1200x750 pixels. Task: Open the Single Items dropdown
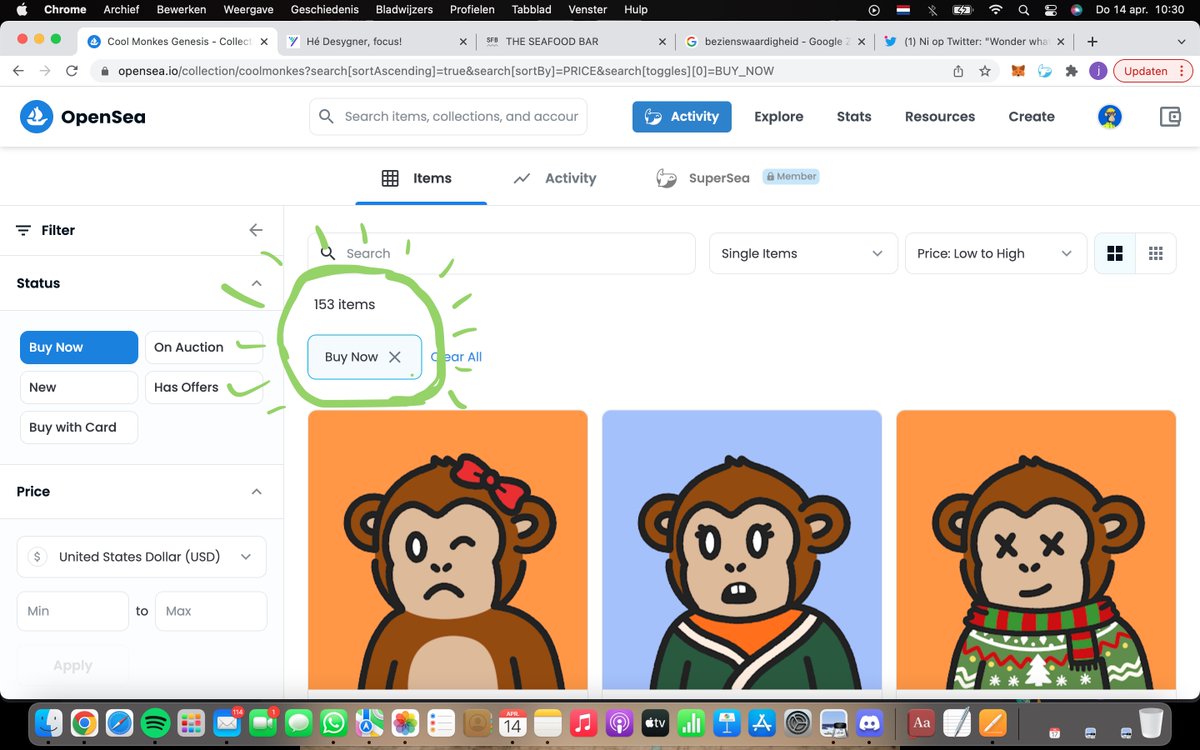click(x=803, y=253)
